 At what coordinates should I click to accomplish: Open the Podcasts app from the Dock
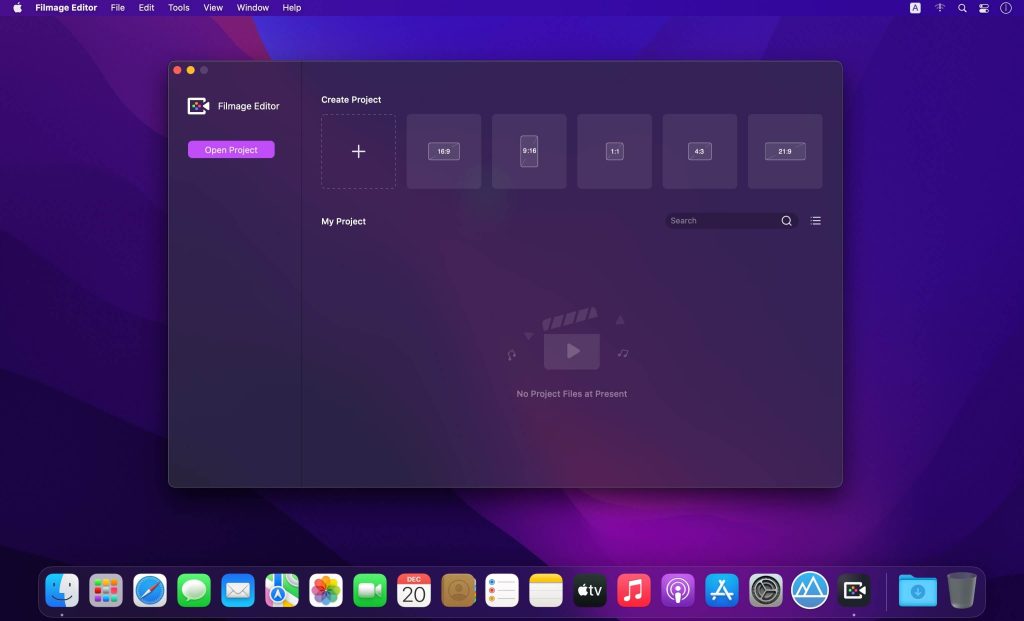click(x=677, y=590)
